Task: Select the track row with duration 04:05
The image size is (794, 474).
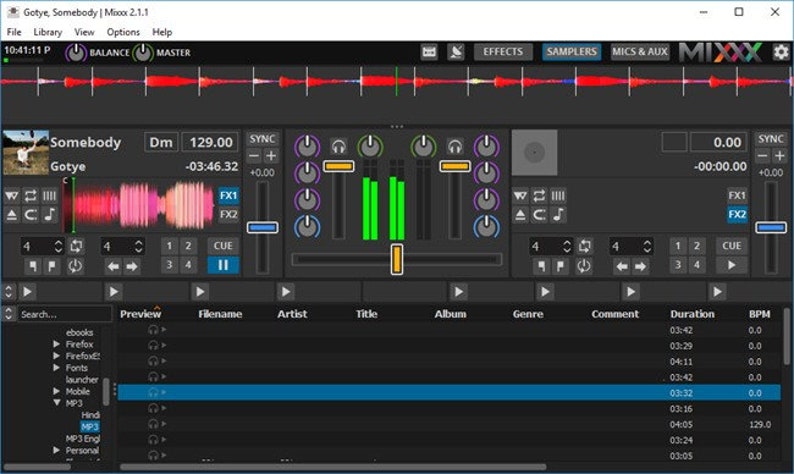Action: click(x=449, y=424)
